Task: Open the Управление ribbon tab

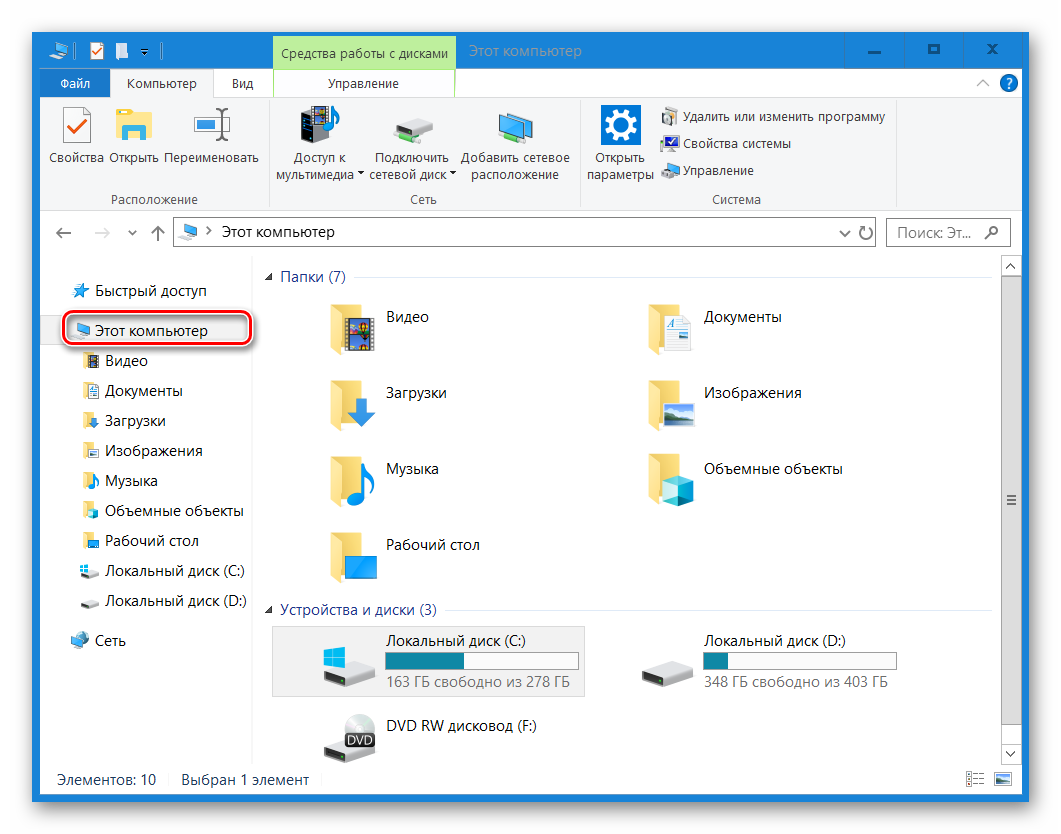Action: [363, 83]
